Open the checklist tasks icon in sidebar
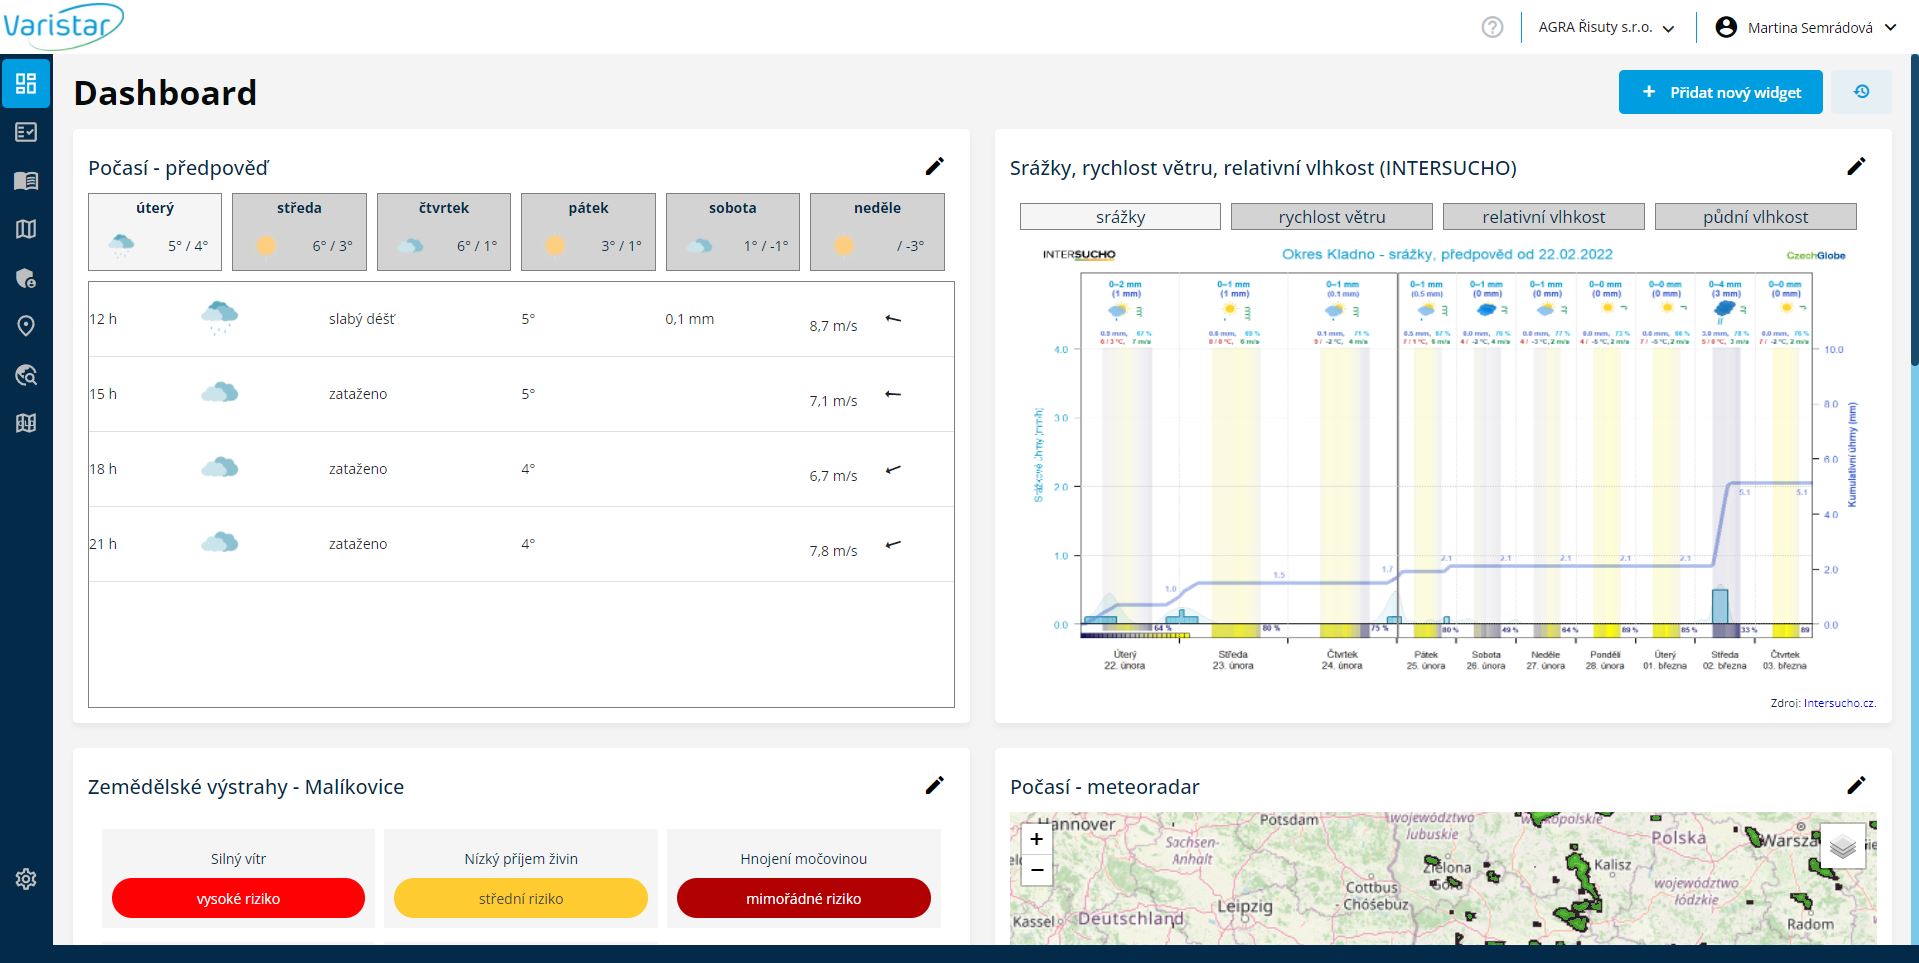The image size is (1919, 963). pyautogui.click(x=26, y=132)
